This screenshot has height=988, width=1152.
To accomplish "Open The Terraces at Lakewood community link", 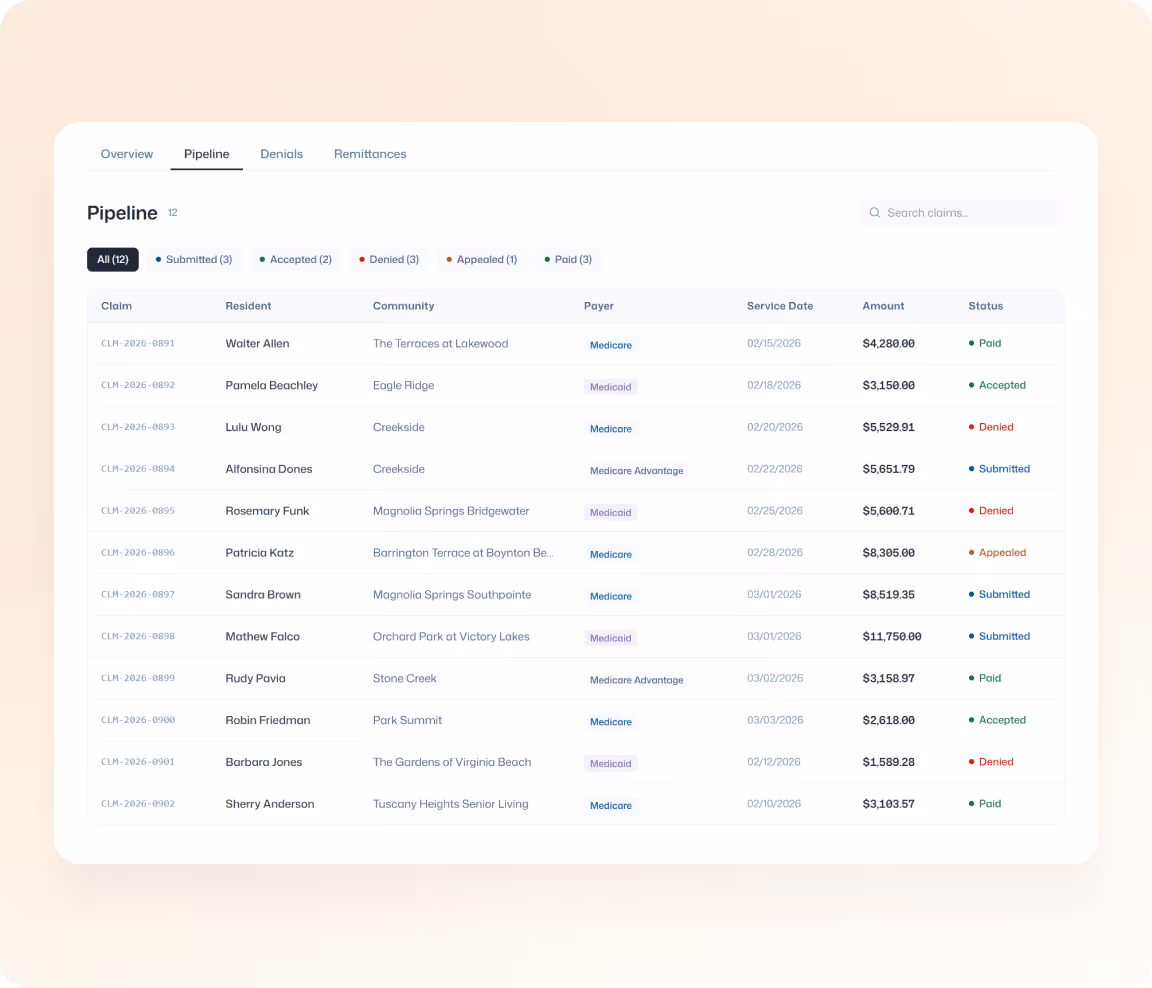I will click(440, 343).
